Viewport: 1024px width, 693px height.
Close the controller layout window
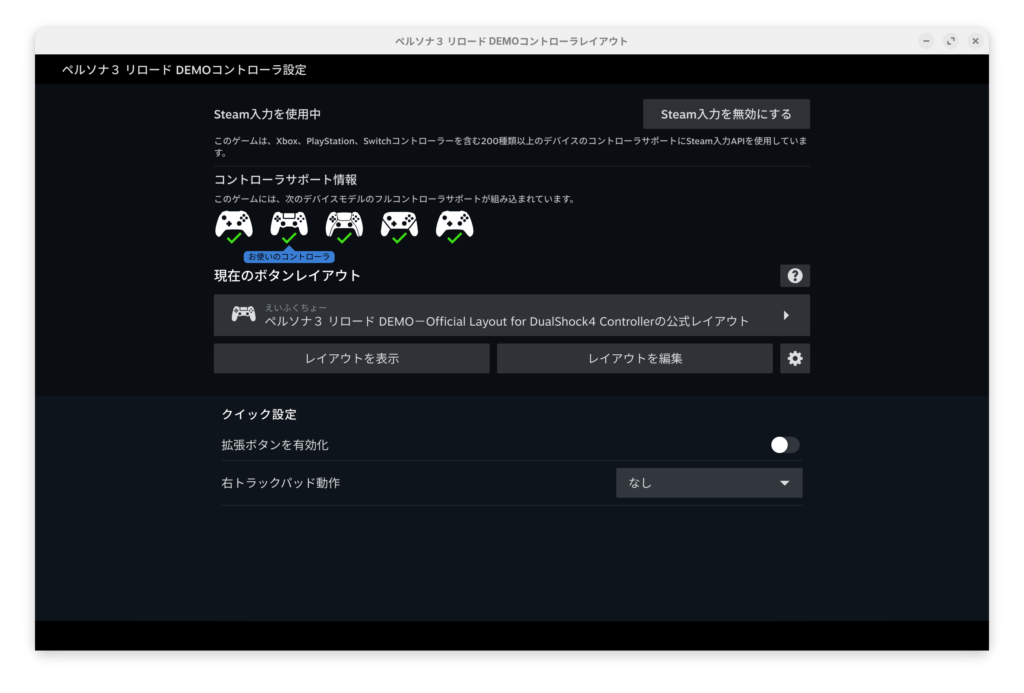[x=974, y=41]
